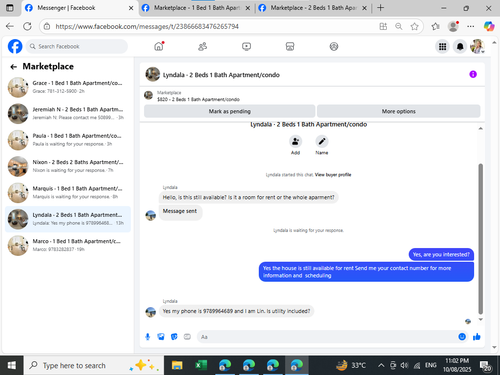The image size is (500, 375).
Task: Open the Video (Watch) icon
Action: 246,46
